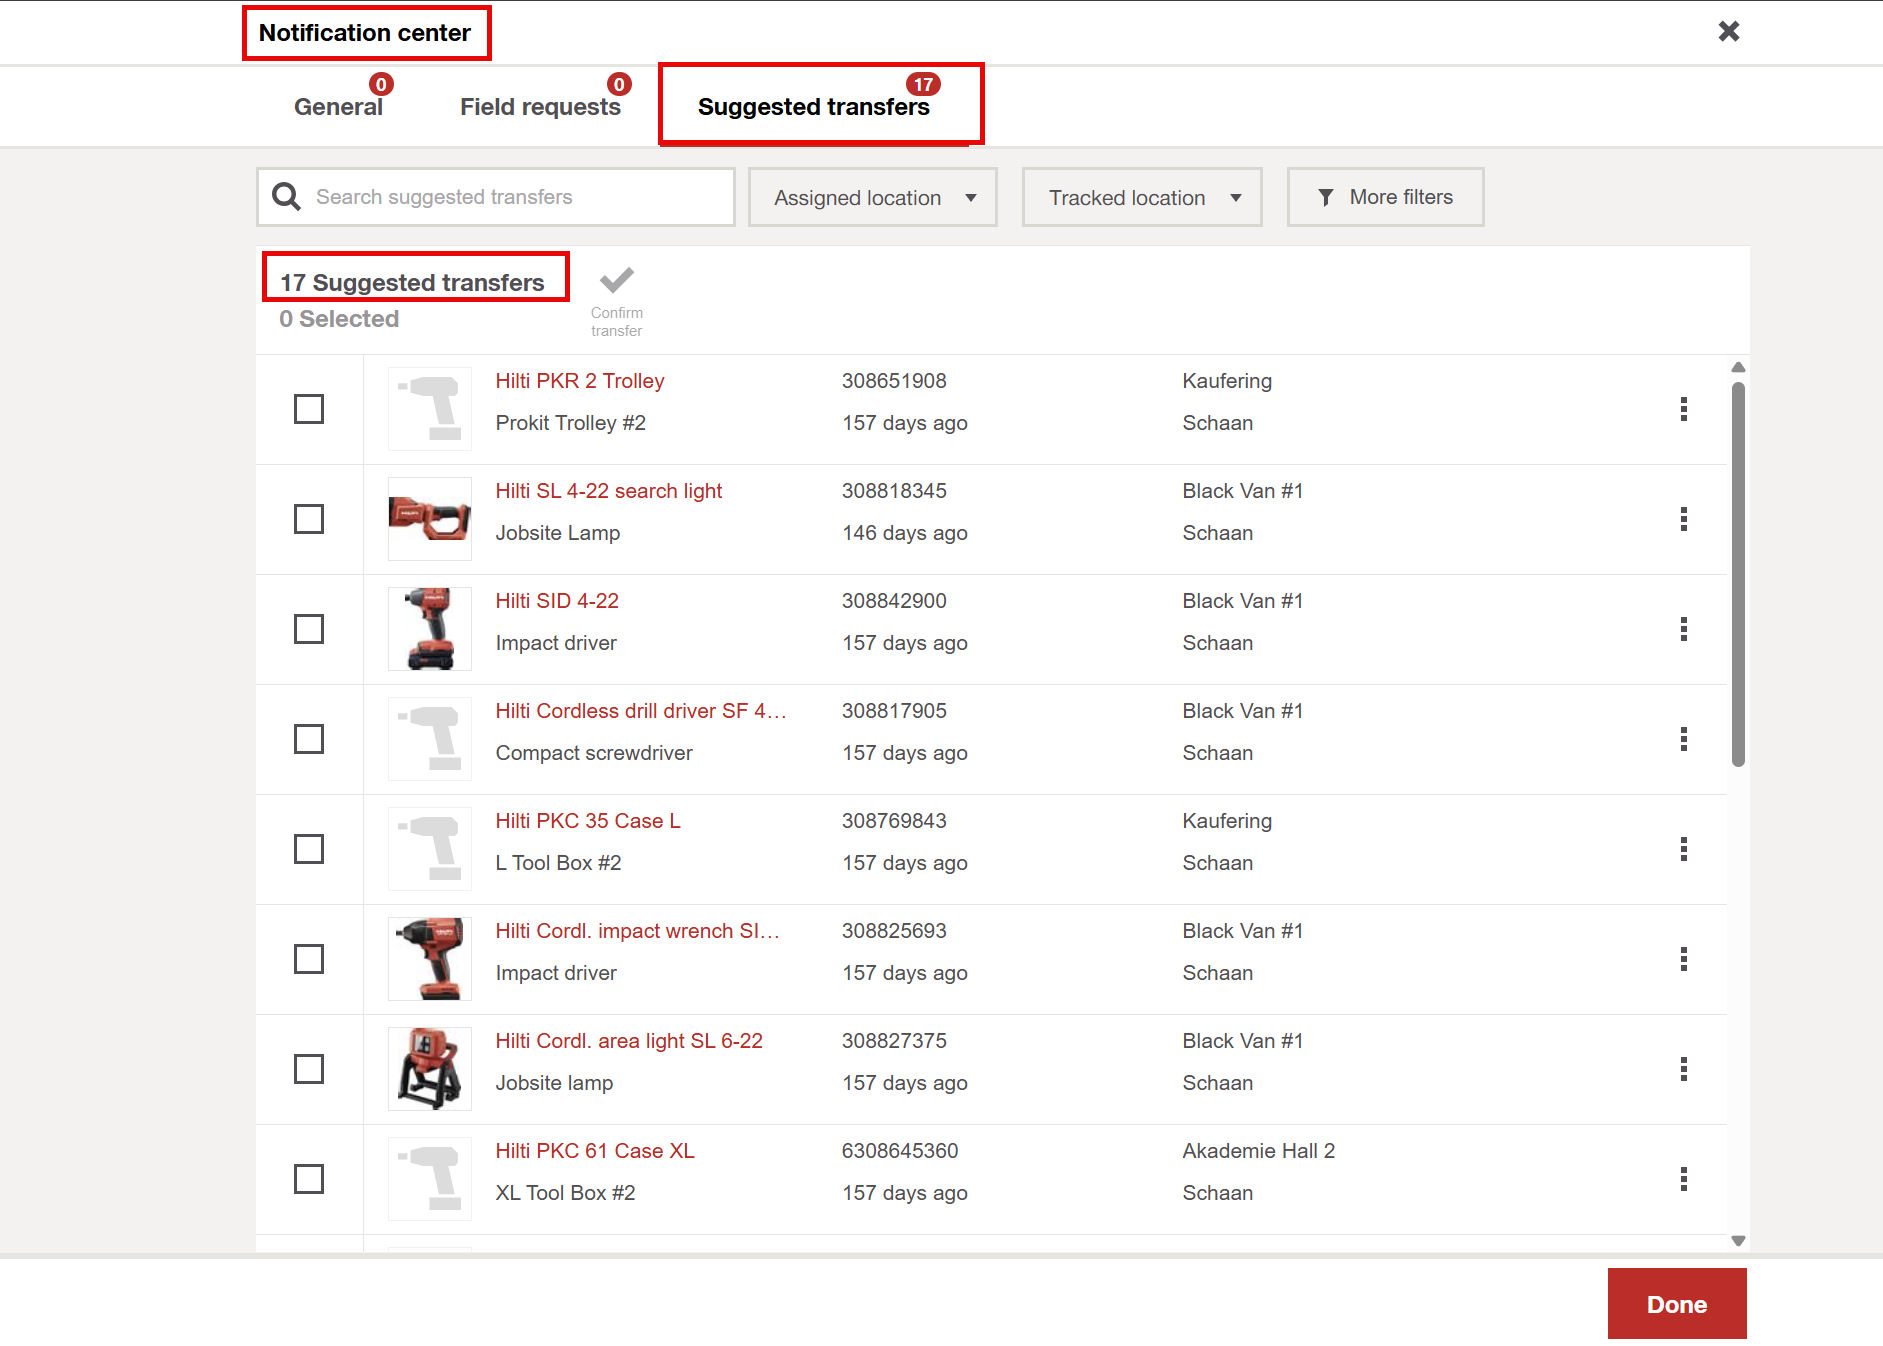Screen dimensions: 1883x1346
Task: Click the Hilti SID 4-22 impact driver thumbnail
Action: click(x=430, y=629)
